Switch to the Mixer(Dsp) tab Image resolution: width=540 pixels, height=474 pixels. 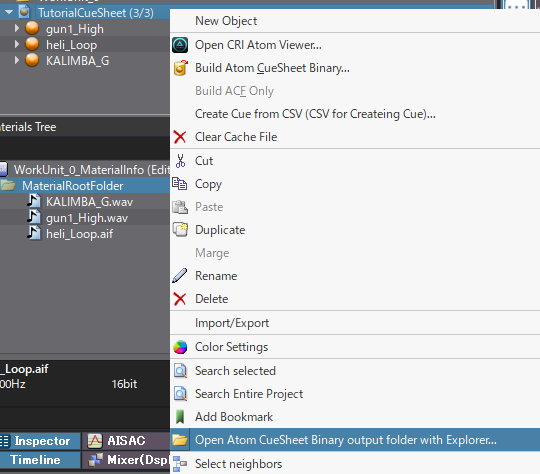pyautogui.click(x=126, y=460)
